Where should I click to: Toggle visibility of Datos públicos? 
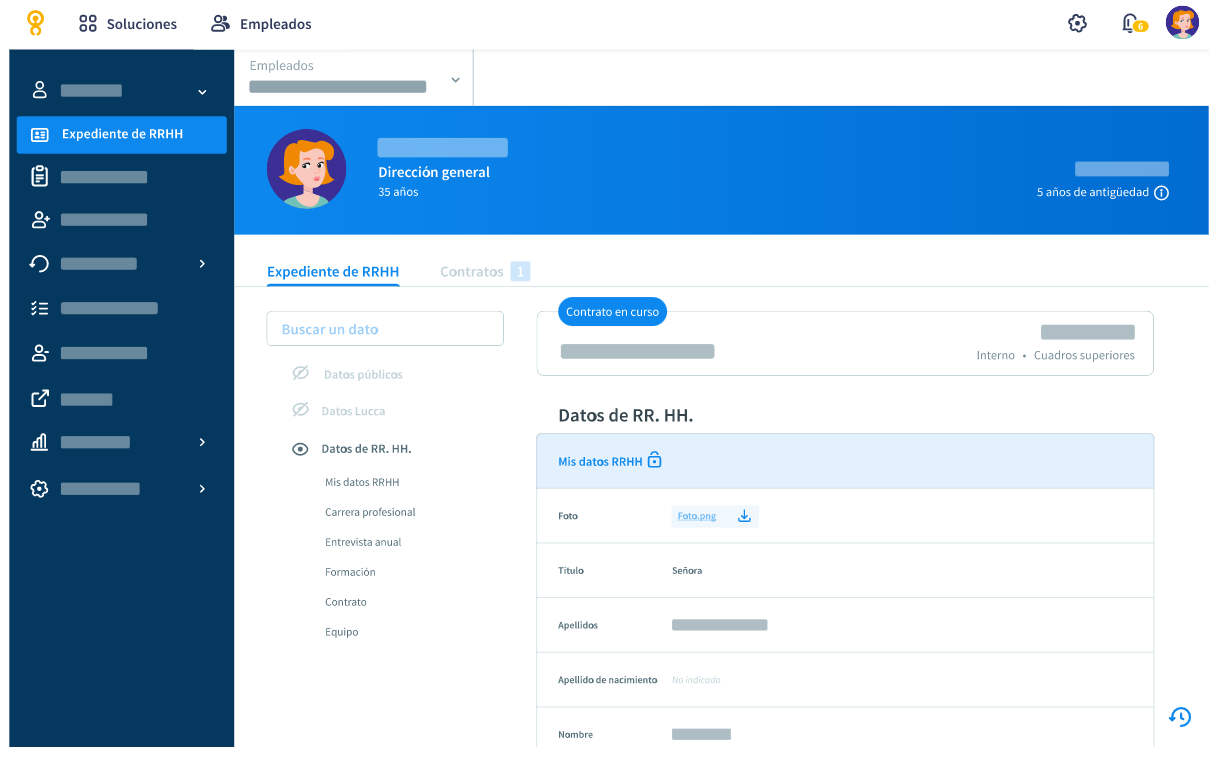(300, 374)
